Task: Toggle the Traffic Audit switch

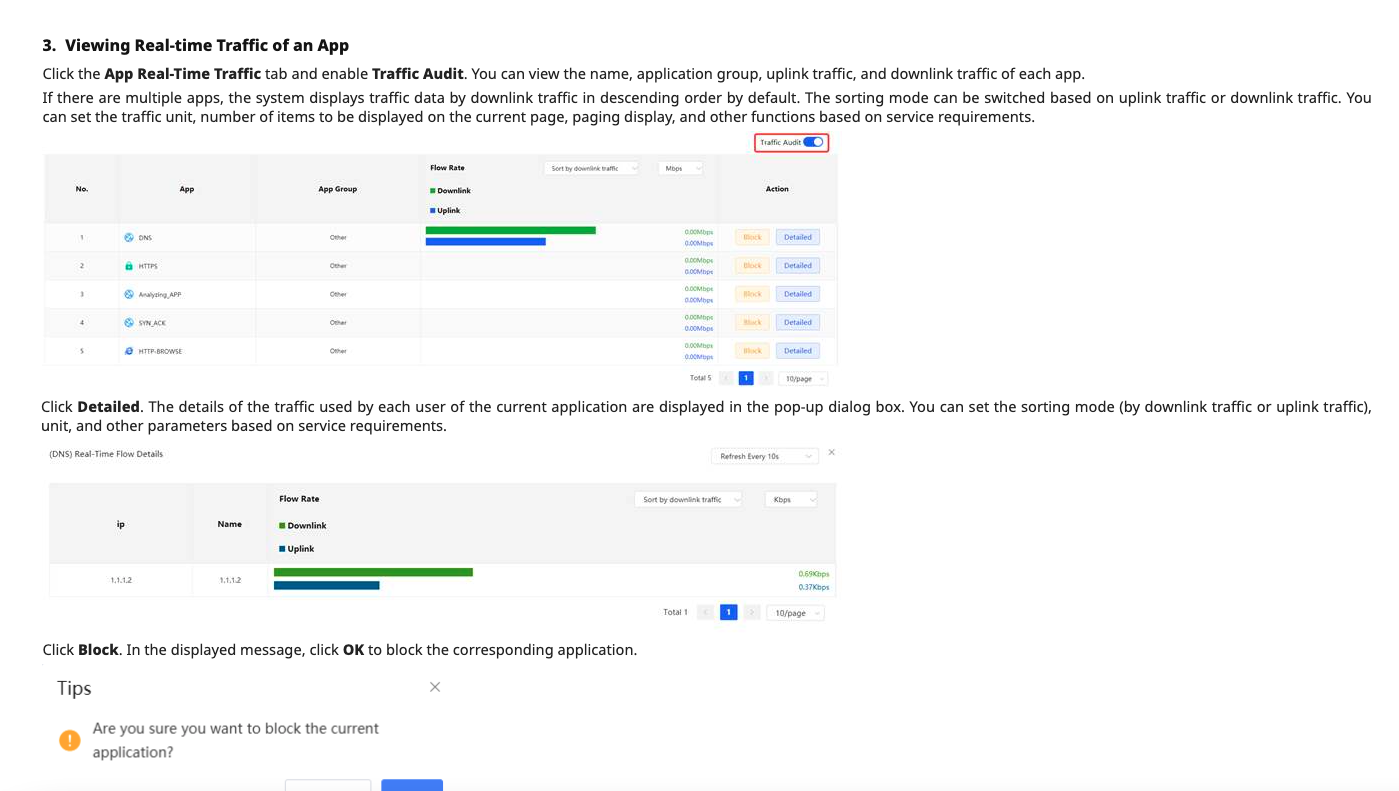Action: pos(813,142)
